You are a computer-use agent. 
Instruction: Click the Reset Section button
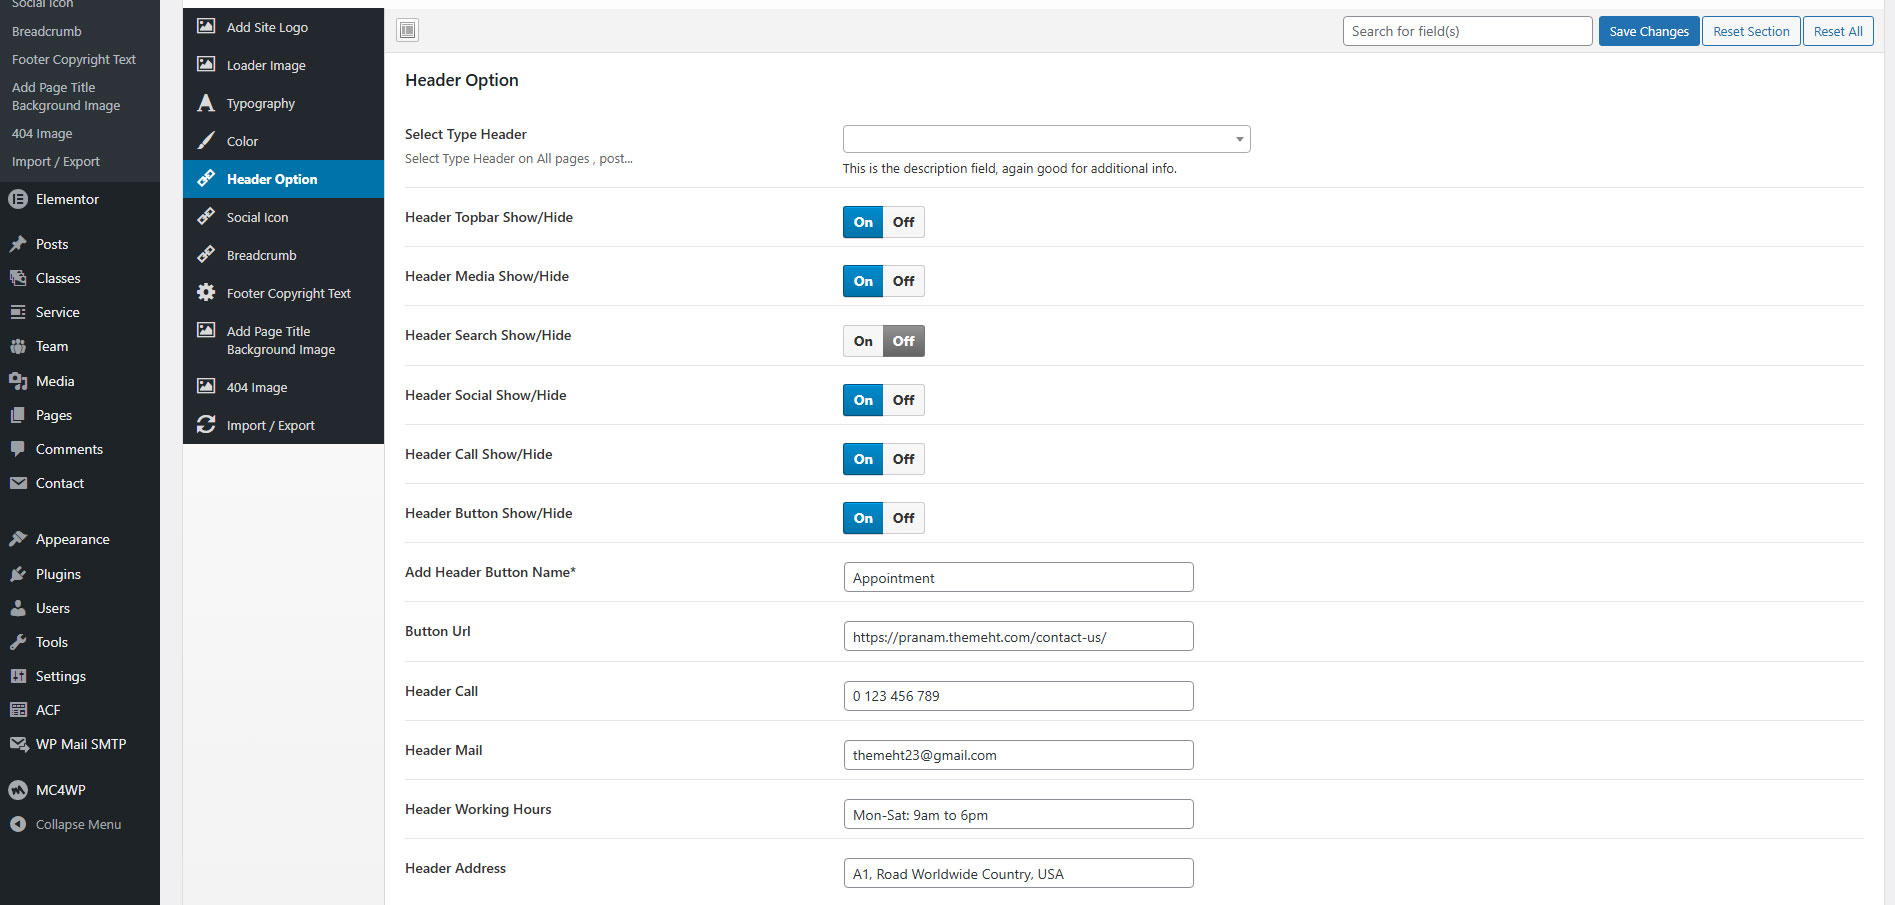point(1751,31)
